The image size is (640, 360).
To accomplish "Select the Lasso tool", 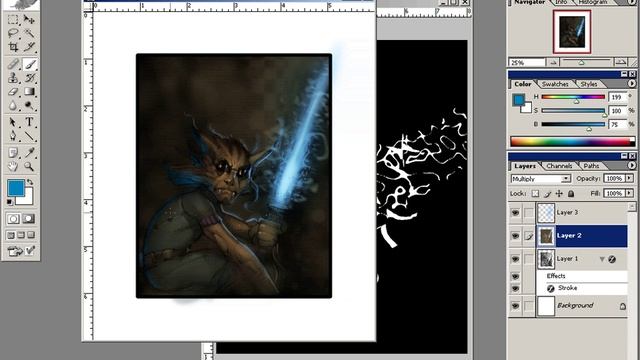I will (x=13, y=33).
